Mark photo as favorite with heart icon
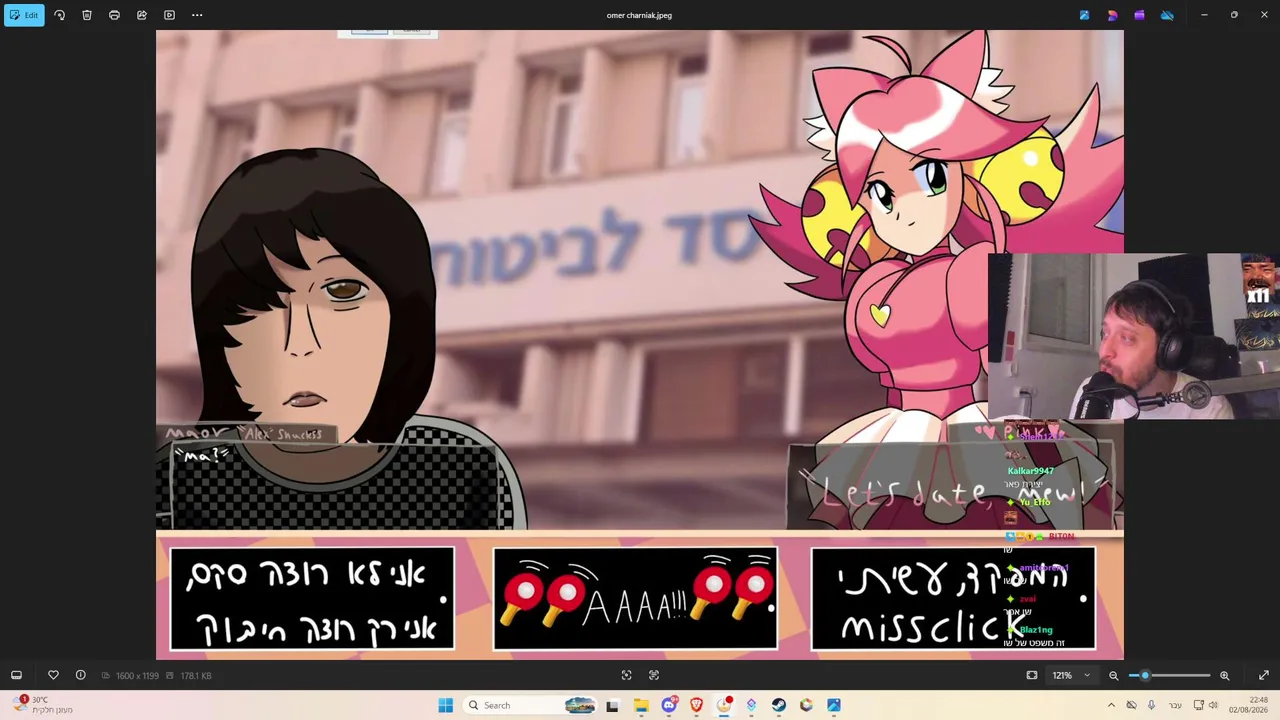 point(53,675)
